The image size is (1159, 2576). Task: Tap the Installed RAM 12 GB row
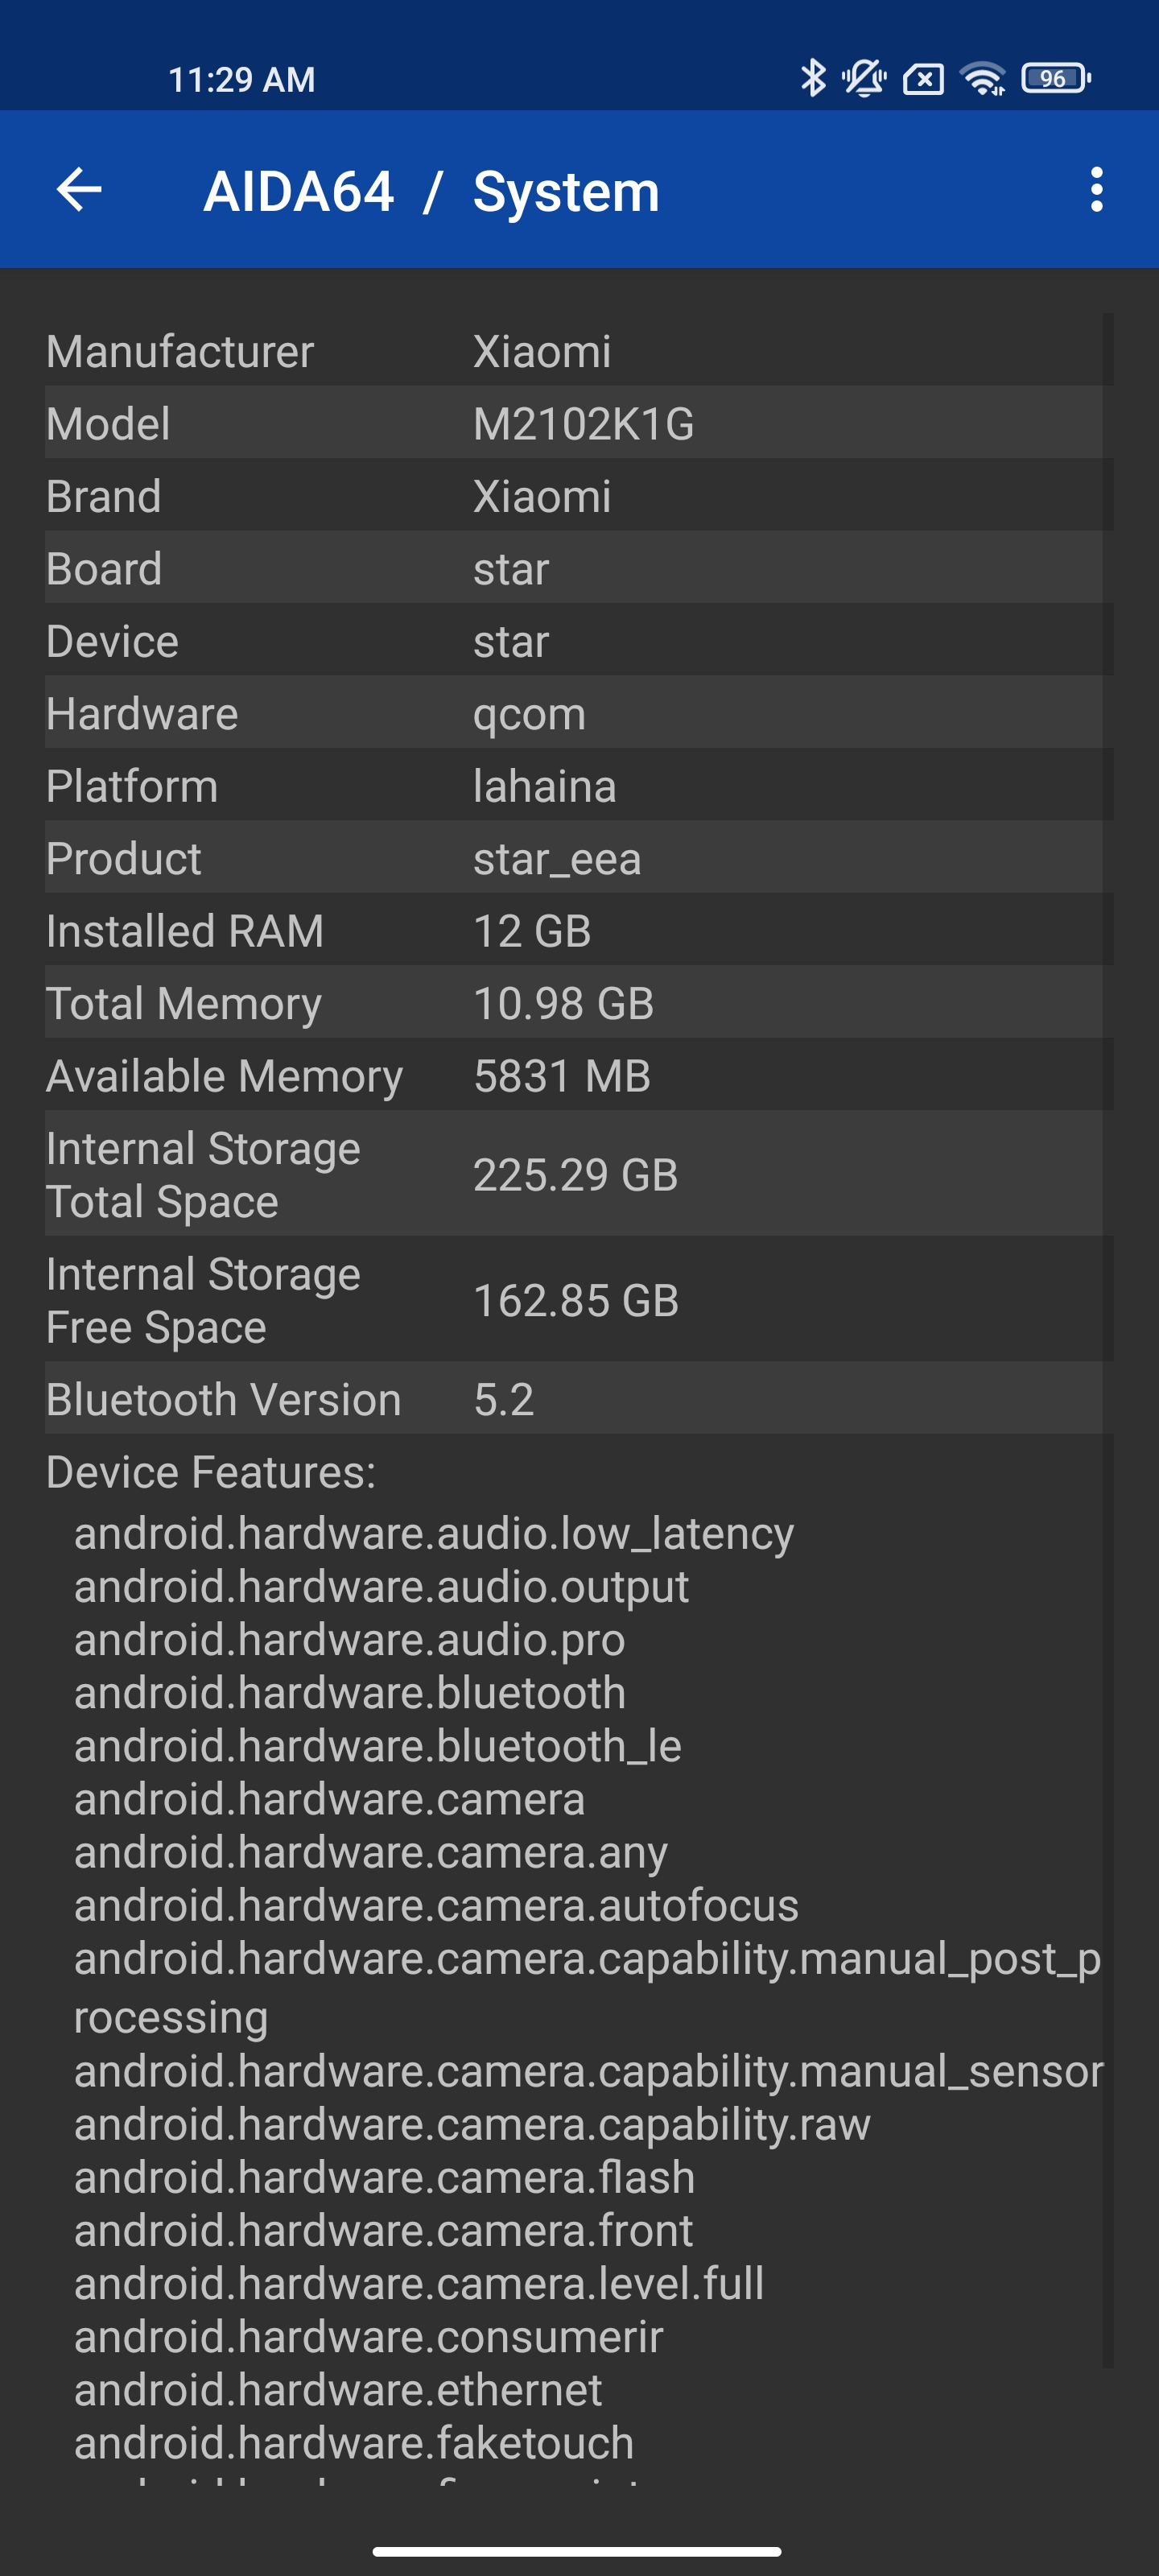pos(573,931)
